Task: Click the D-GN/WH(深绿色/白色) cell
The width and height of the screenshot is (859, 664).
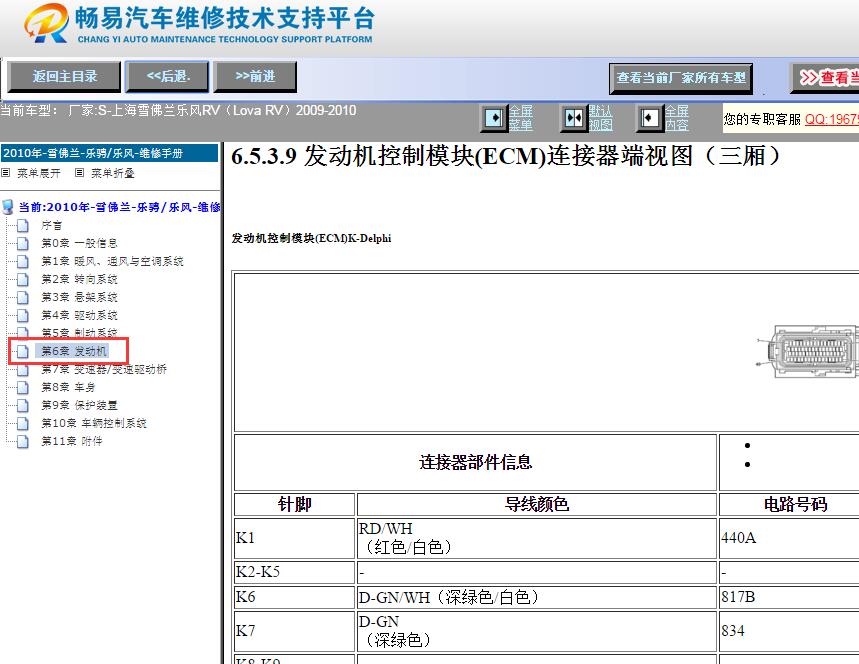Action: coord(537,597)
